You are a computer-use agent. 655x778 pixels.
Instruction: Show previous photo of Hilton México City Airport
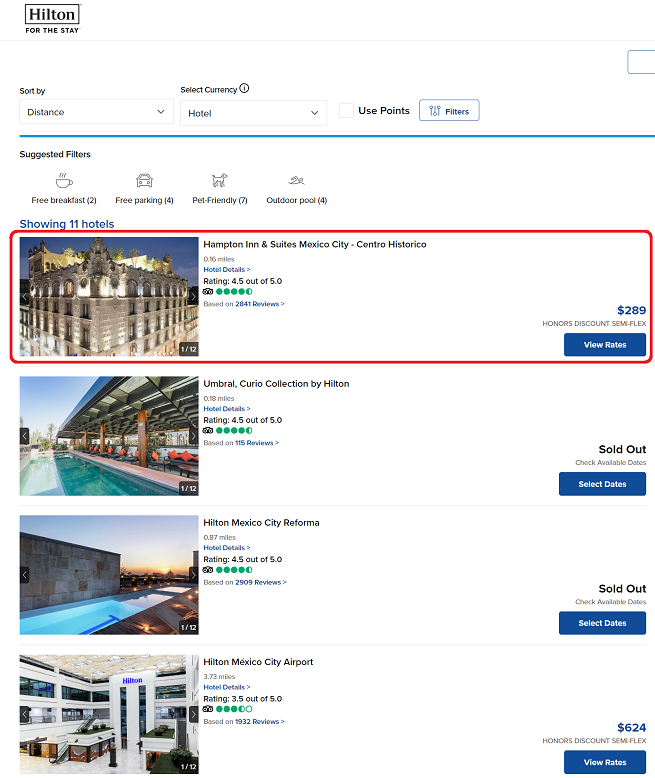coord(25,714)
